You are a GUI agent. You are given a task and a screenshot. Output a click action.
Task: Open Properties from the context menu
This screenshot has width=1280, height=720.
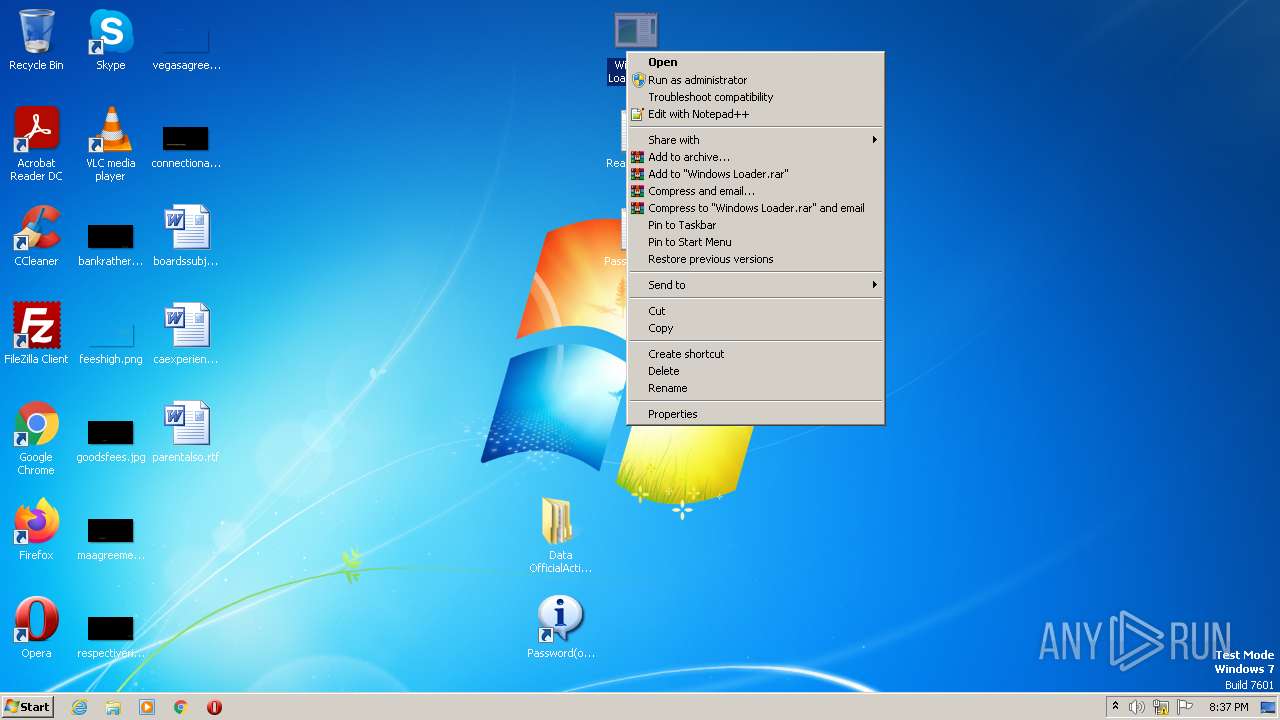pyautogui.click(x=755, y=414)
